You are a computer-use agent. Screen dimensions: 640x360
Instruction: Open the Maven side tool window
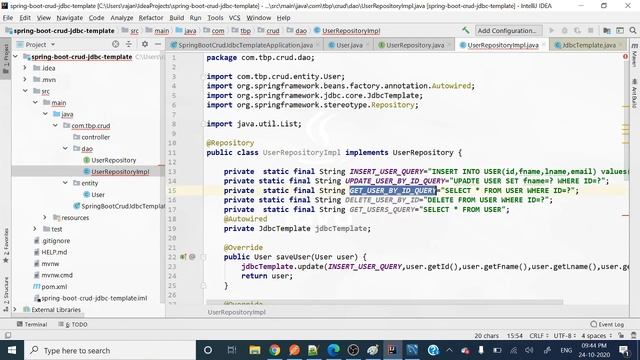click(x=635, y=56)
